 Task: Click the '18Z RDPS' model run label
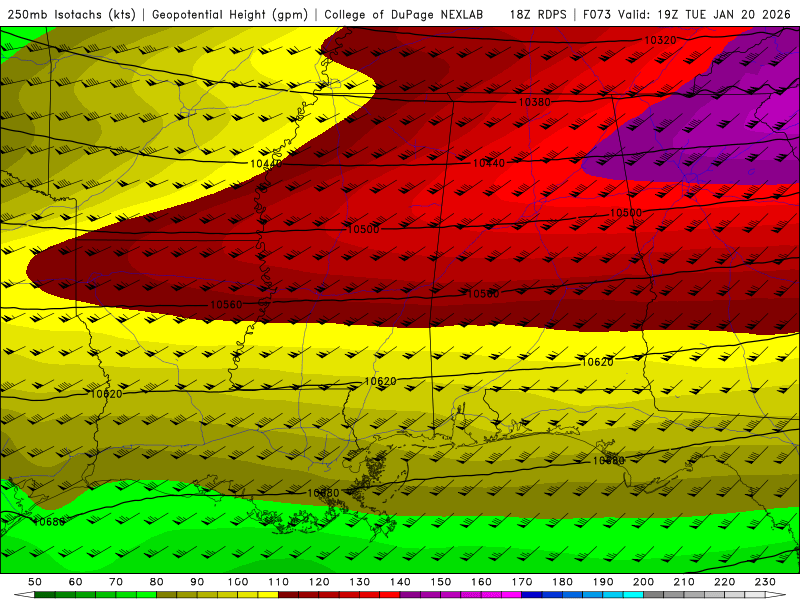[x=538, y=14]
